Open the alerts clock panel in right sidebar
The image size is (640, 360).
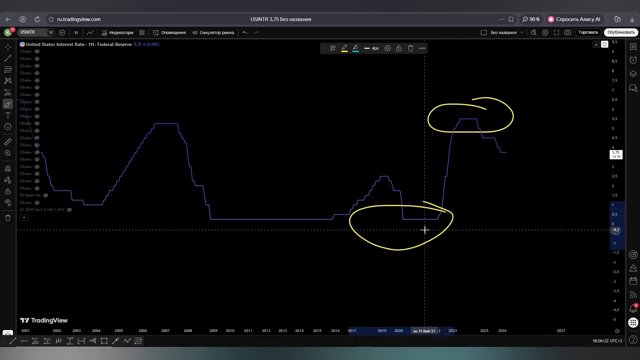633,60
